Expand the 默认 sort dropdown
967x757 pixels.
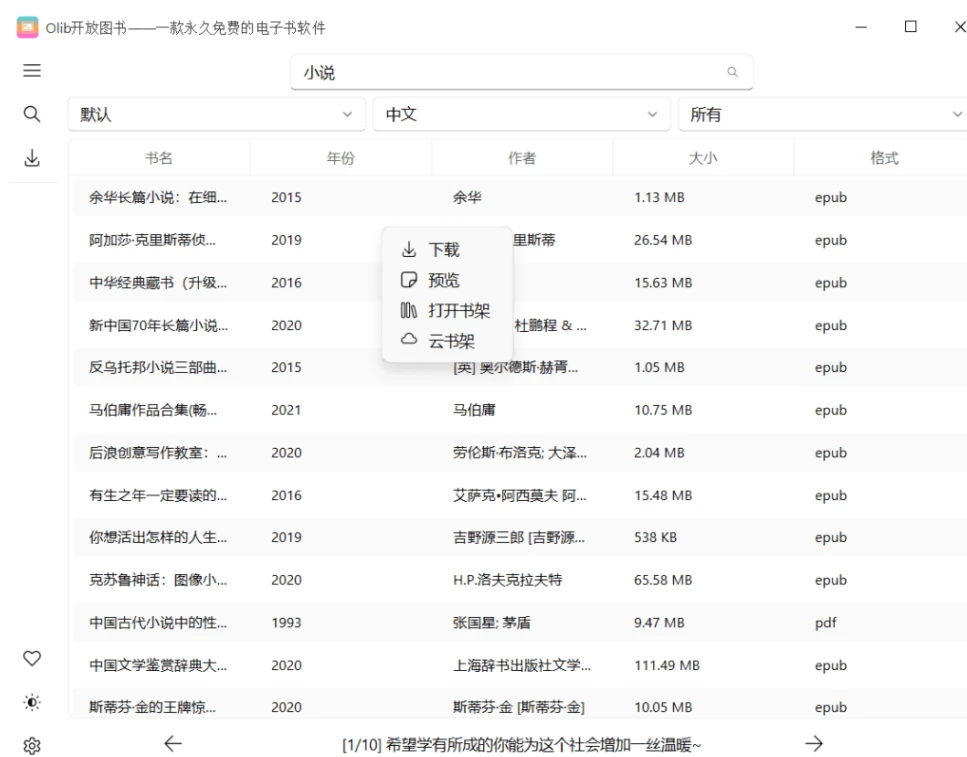[218, 115]
